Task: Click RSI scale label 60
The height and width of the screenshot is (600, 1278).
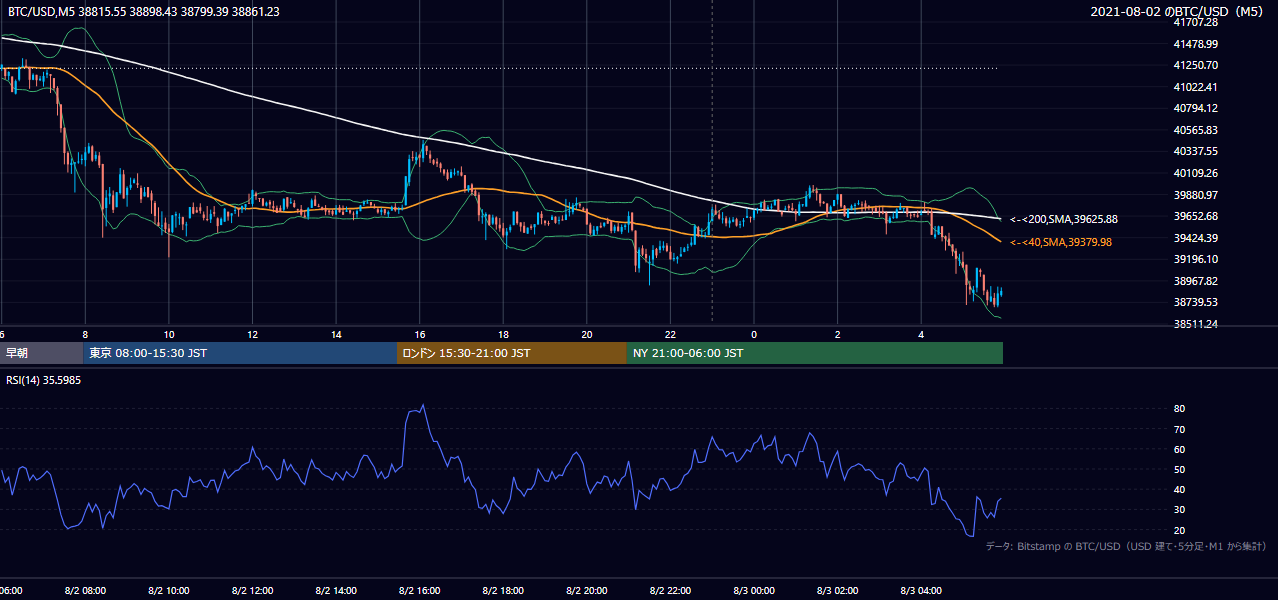Action: tap(1179, 449)
